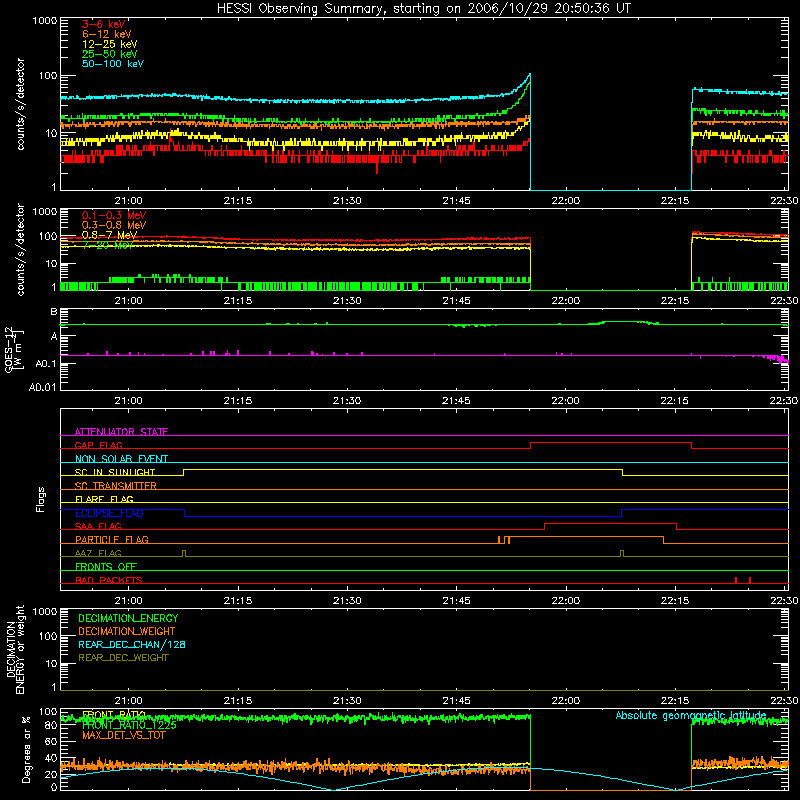Pick the NON_SOLAR_EVENT flag label
800x800 pixels.
121,459
